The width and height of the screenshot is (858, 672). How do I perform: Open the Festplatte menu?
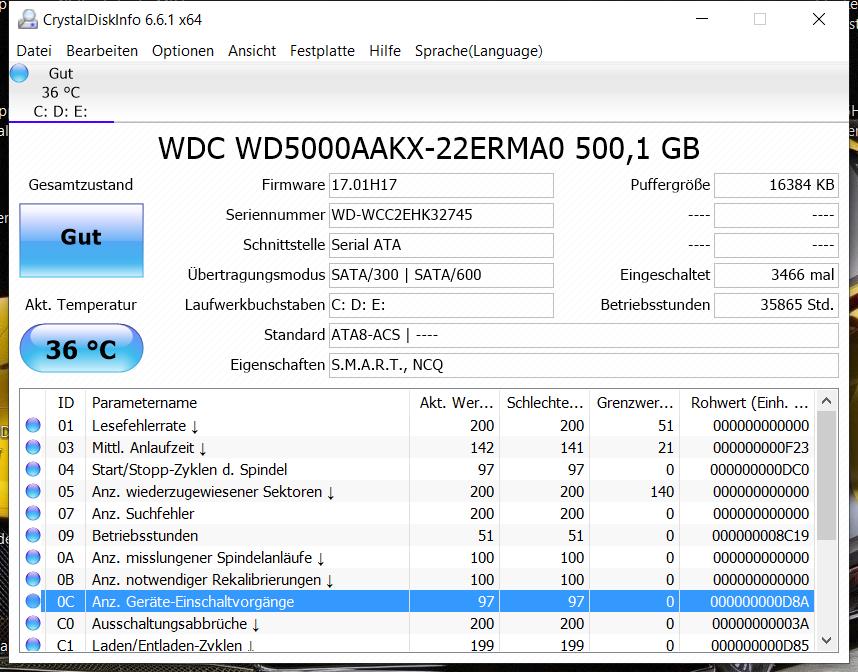coord(322,51)
